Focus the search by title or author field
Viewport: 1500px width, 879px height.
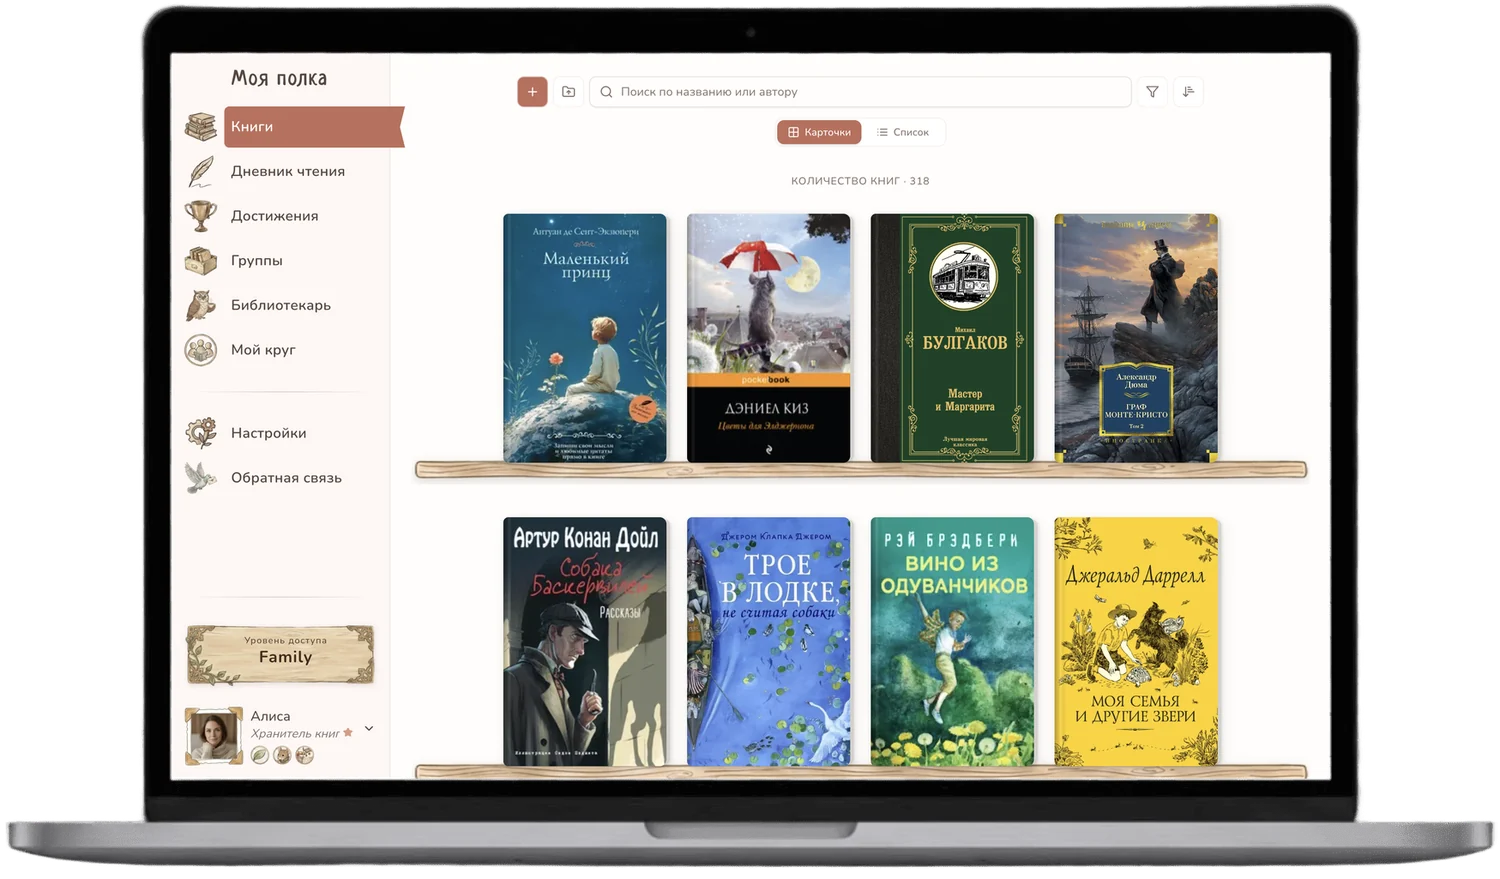860,92
